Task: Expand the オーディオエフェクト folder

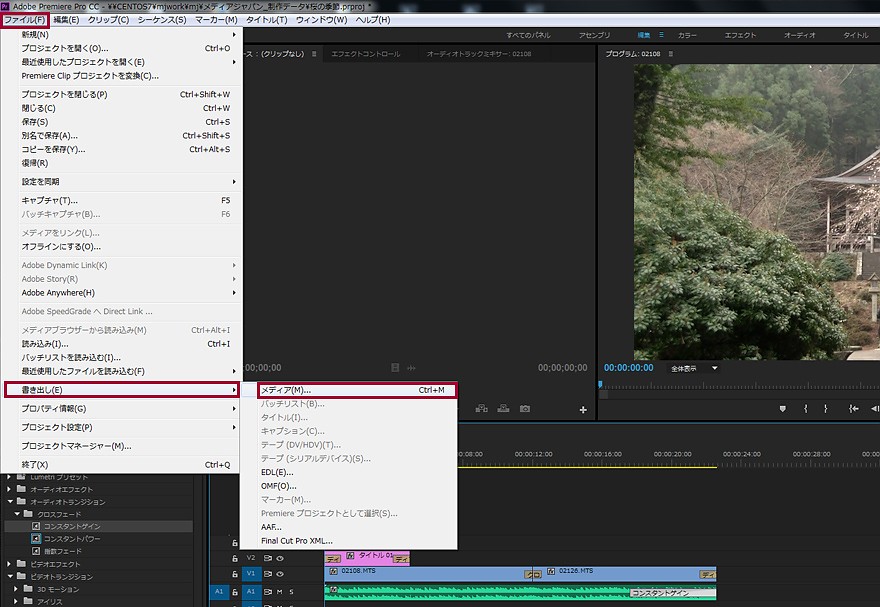Action: tap(9, 489)
